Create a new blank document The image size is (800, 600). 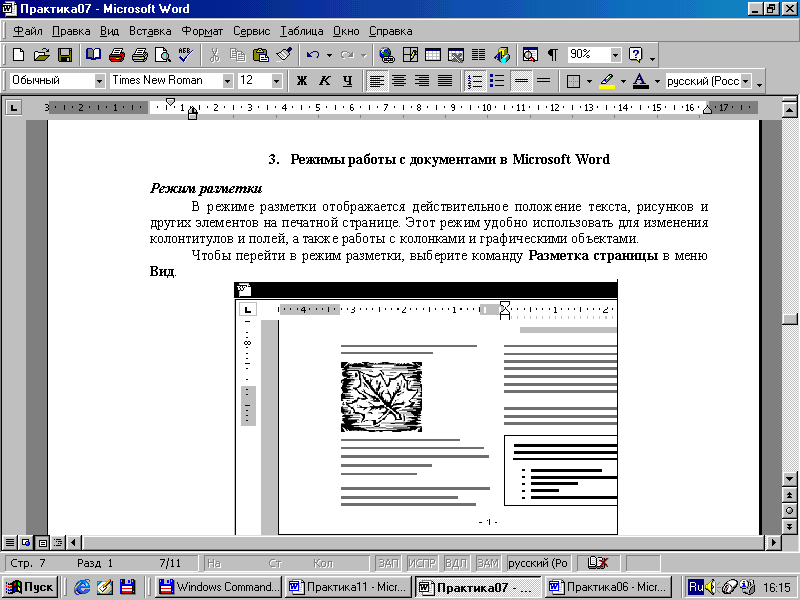click(x=18, y=55)
